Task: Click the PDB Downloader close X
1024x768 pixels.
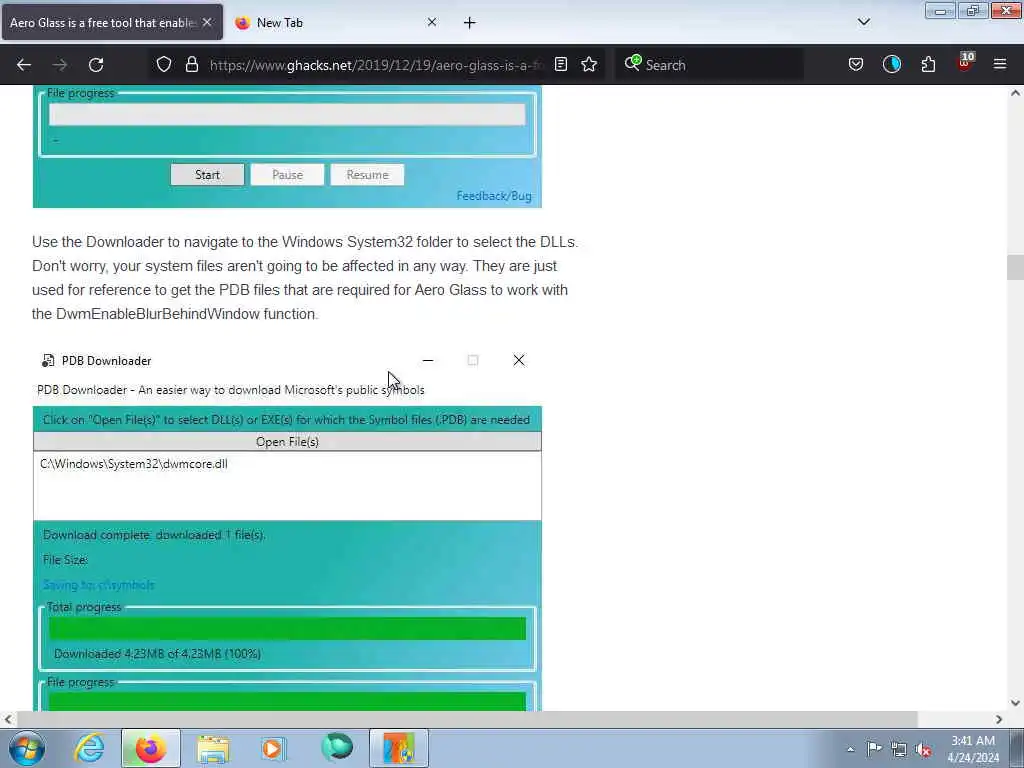Action: (x=519, y=360)
